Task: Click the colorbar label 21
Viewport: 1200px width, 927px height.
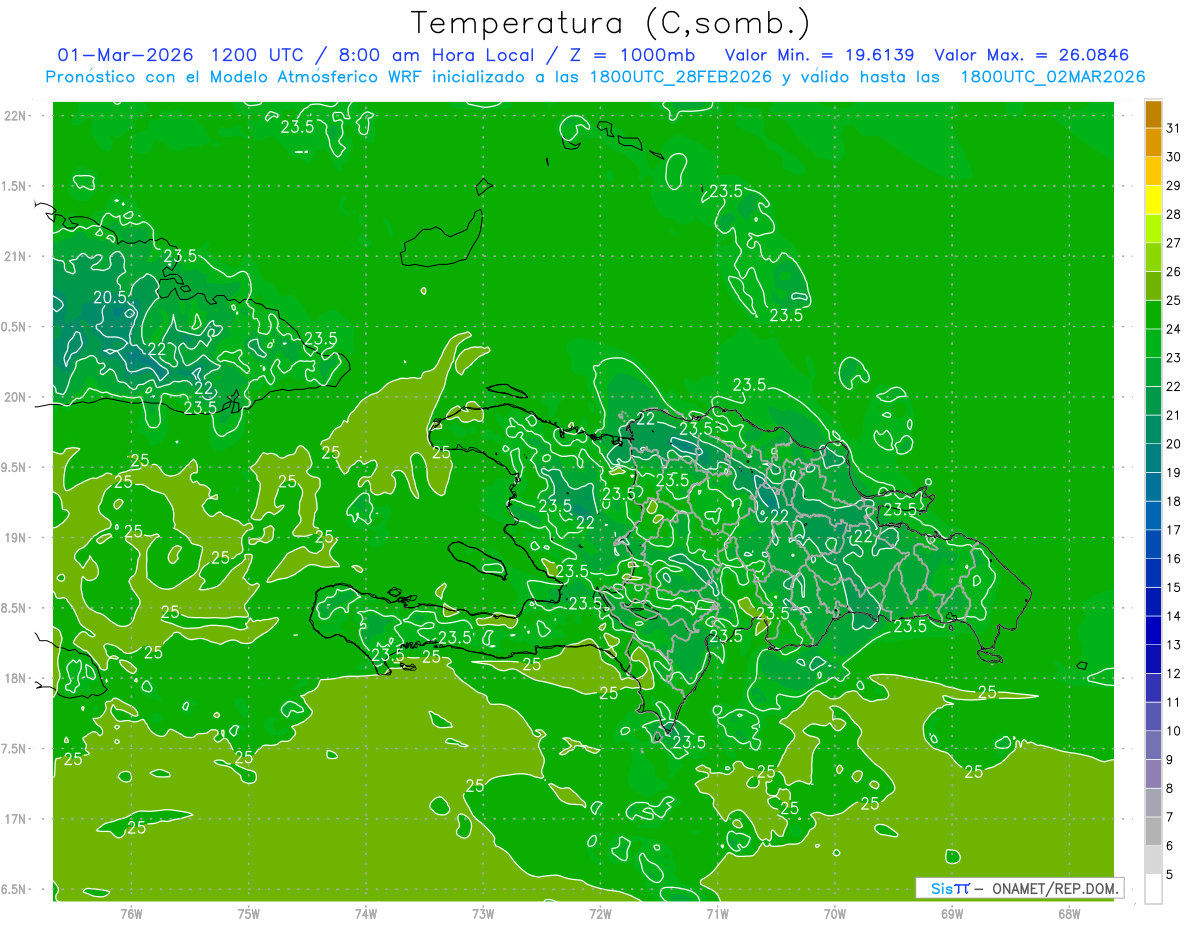Action: point(1174,415)
